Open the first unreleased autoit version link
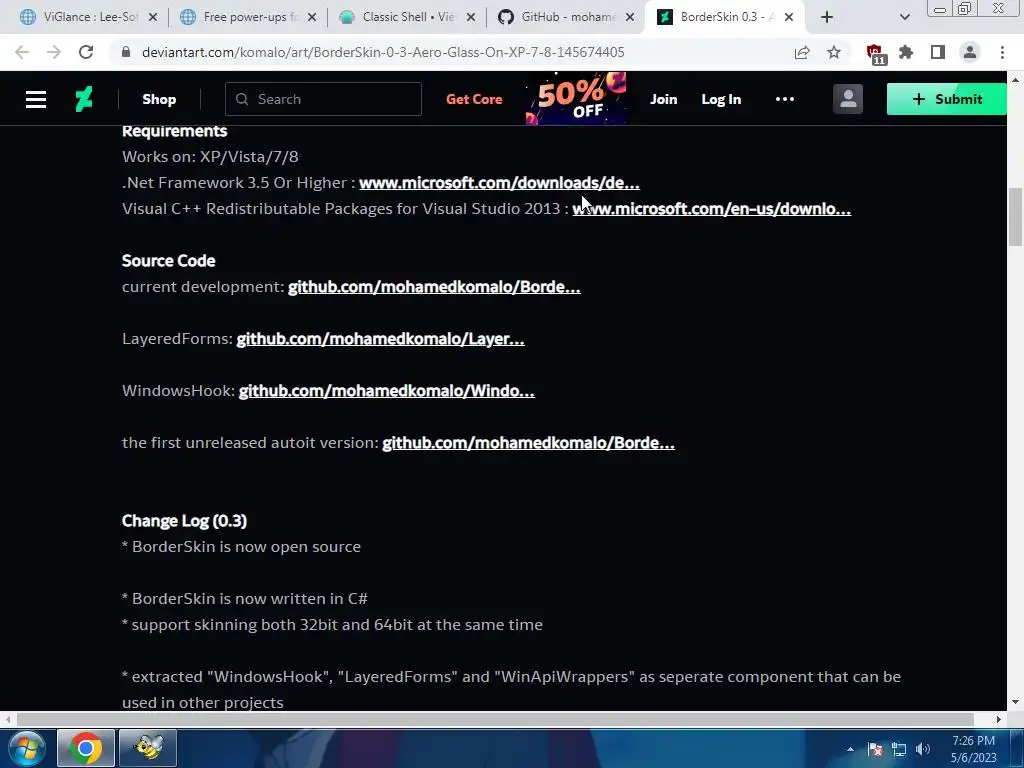This screenshot has height=768, width=1024. click(528, 443)
